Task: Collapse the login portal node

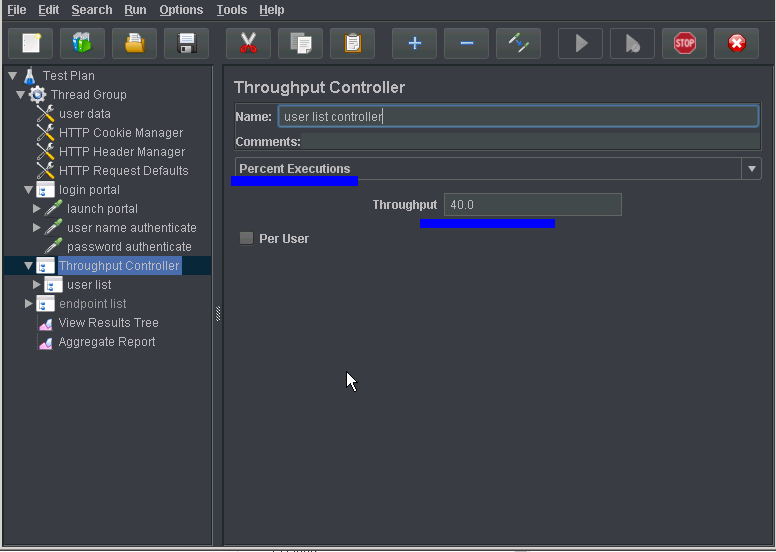Action: [x=29, y=190]
